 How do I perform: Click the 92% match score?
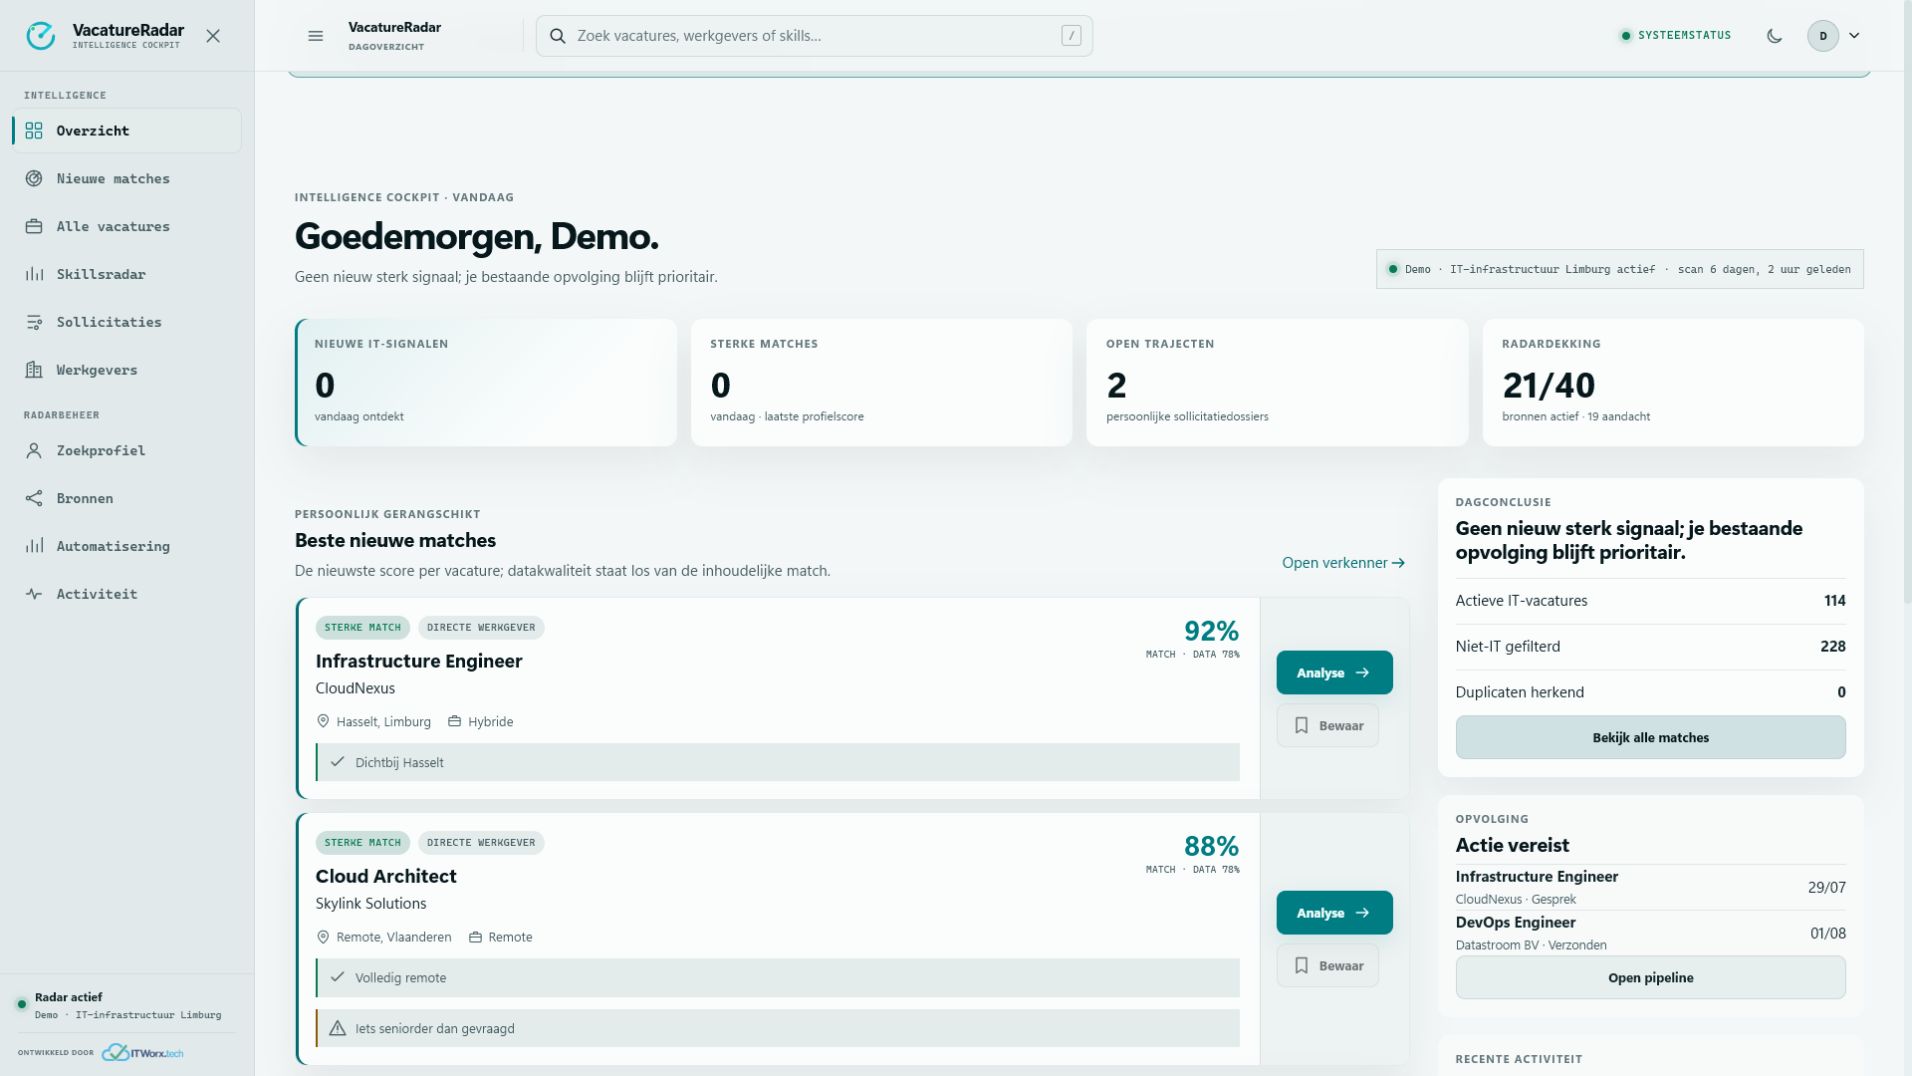click(x=1211, y=631)
